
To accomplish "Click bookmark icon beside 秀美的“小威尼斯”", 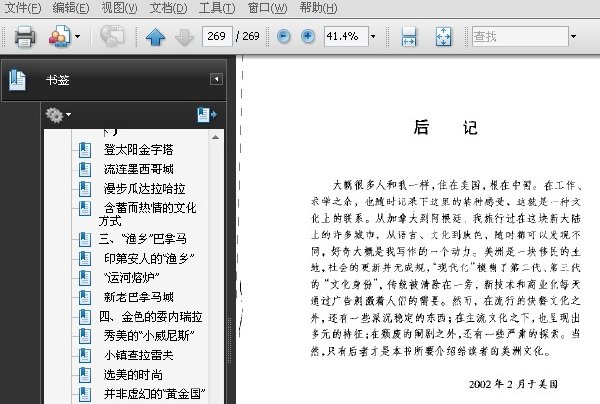I will click(85, 336).
